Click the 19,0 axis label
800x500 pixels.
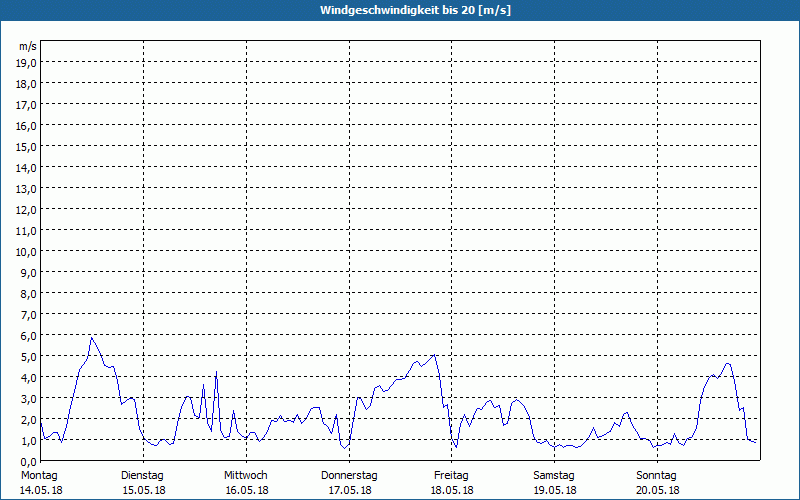pos(27,63)
